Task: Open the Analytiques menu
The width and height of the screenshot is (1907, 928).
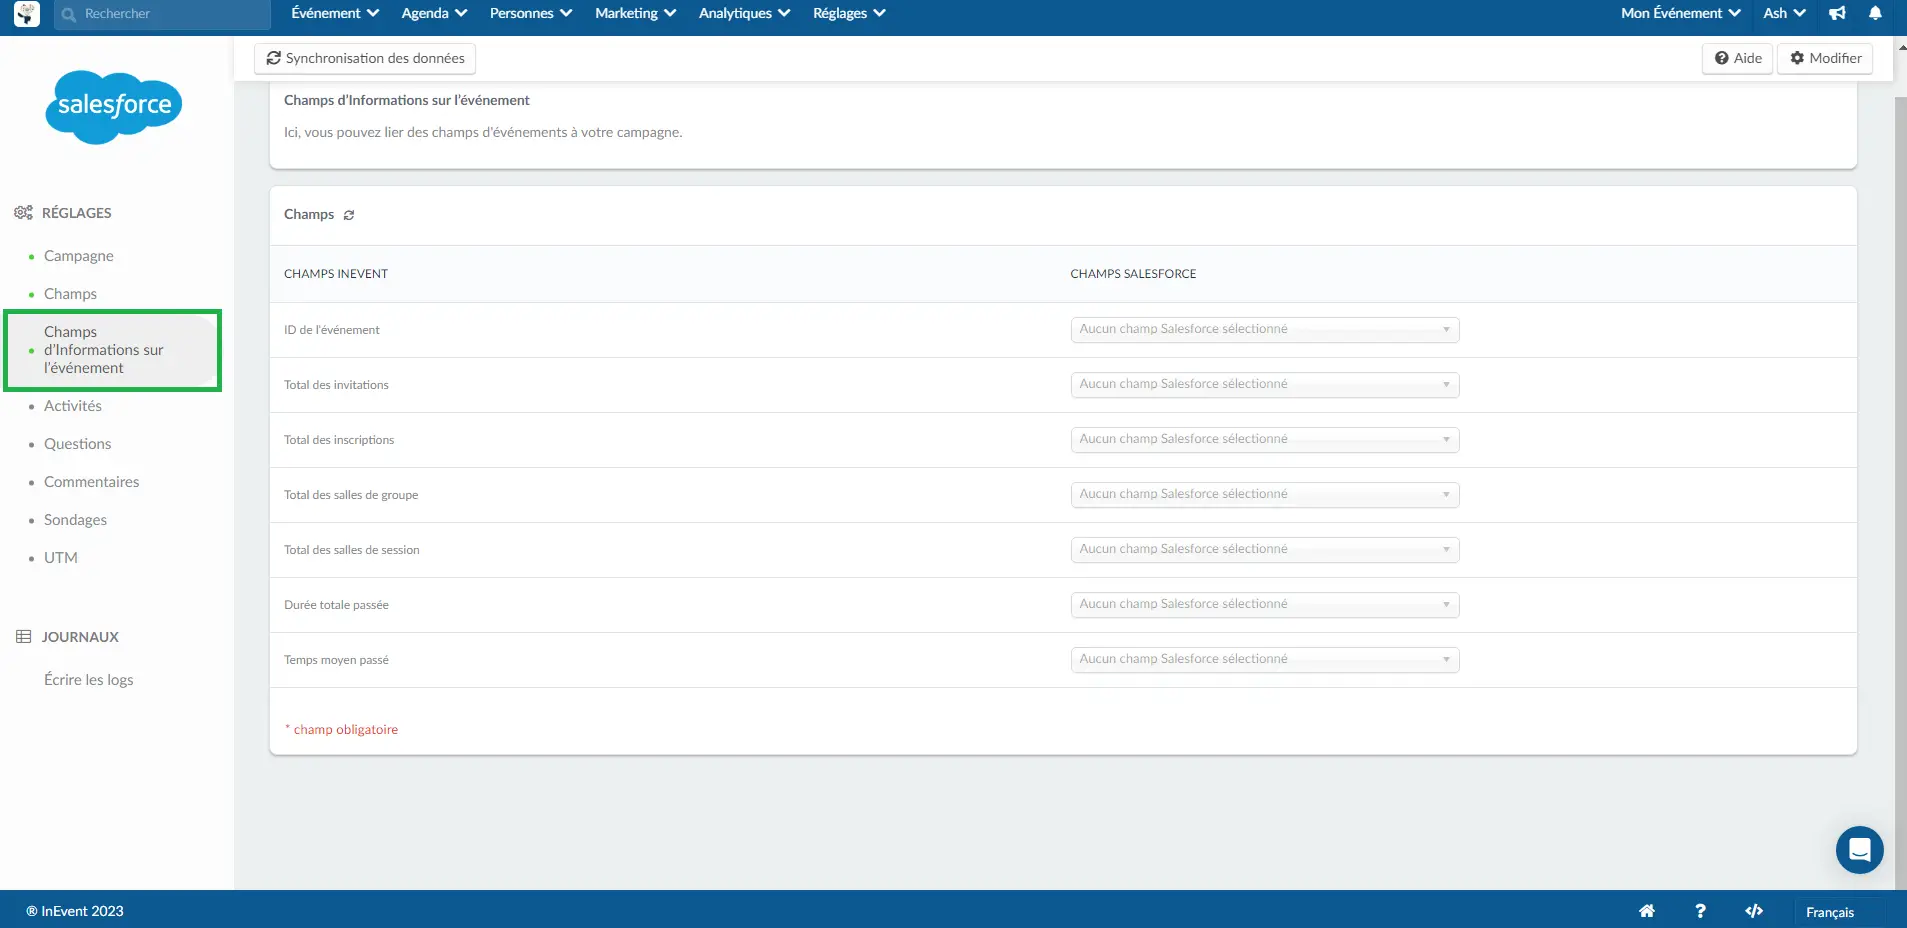Action: tap(745, 13)
